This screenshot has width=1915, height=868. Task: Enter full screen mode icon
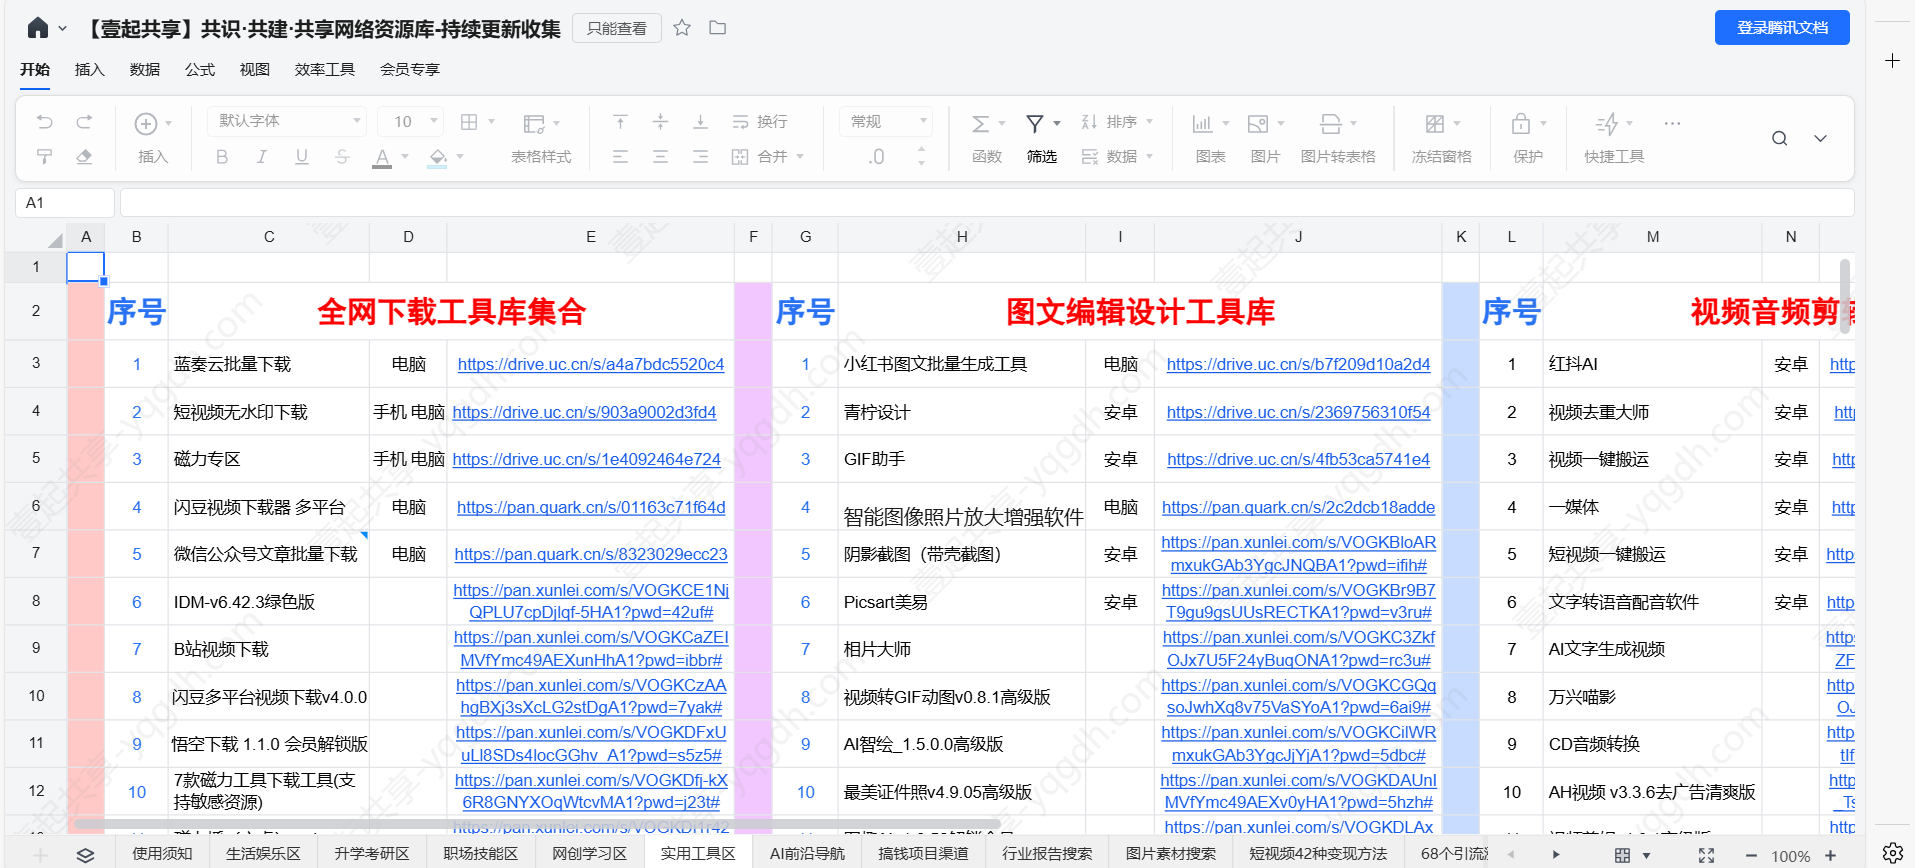point(1706,855)
